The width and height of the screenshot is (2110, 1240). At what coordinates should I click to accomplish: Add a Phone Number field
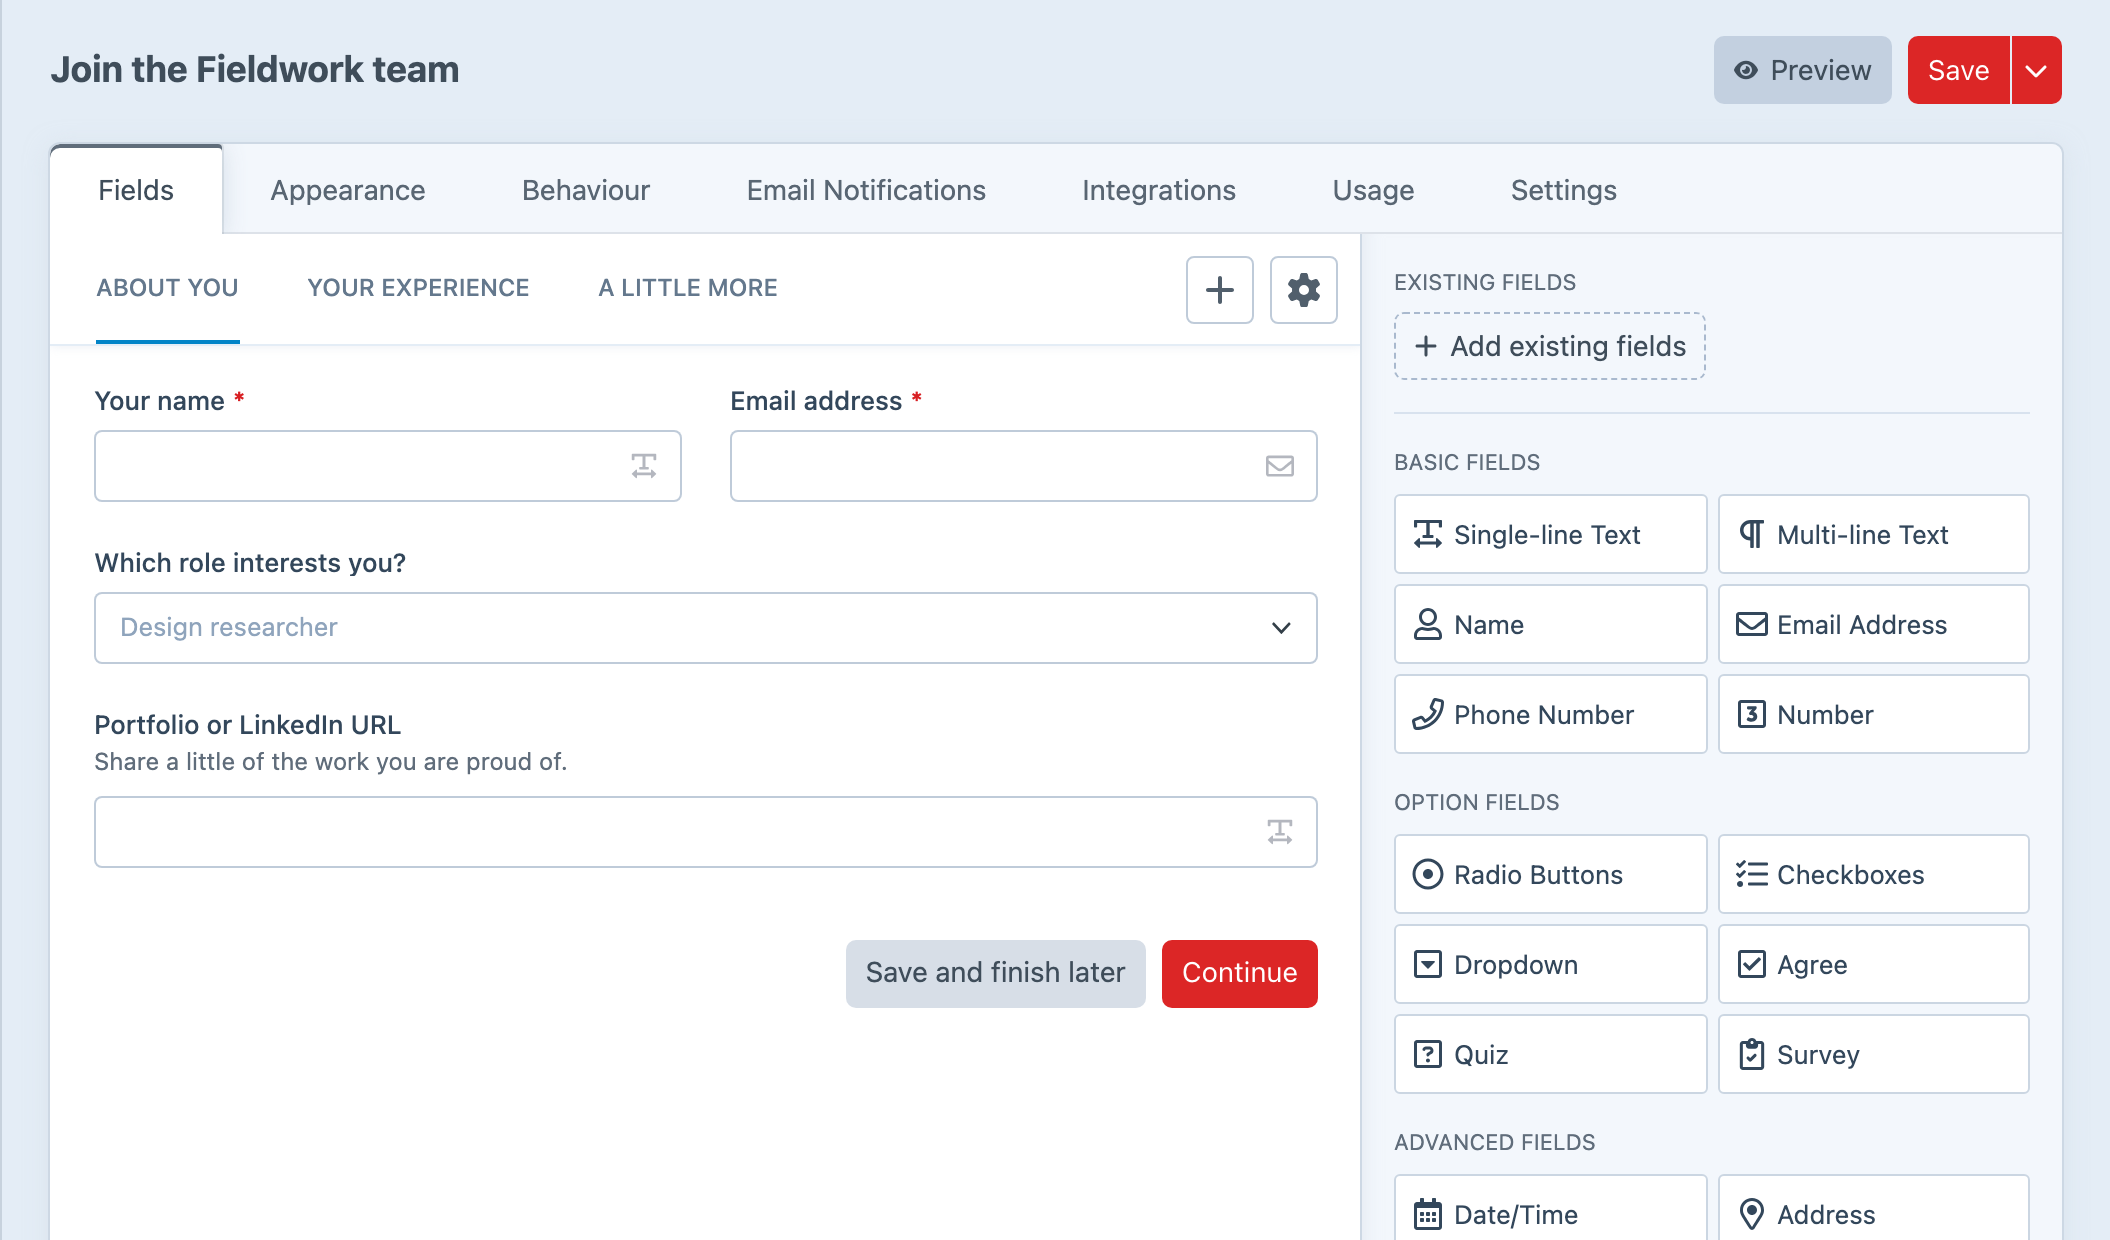click(x=1550, y=714)
